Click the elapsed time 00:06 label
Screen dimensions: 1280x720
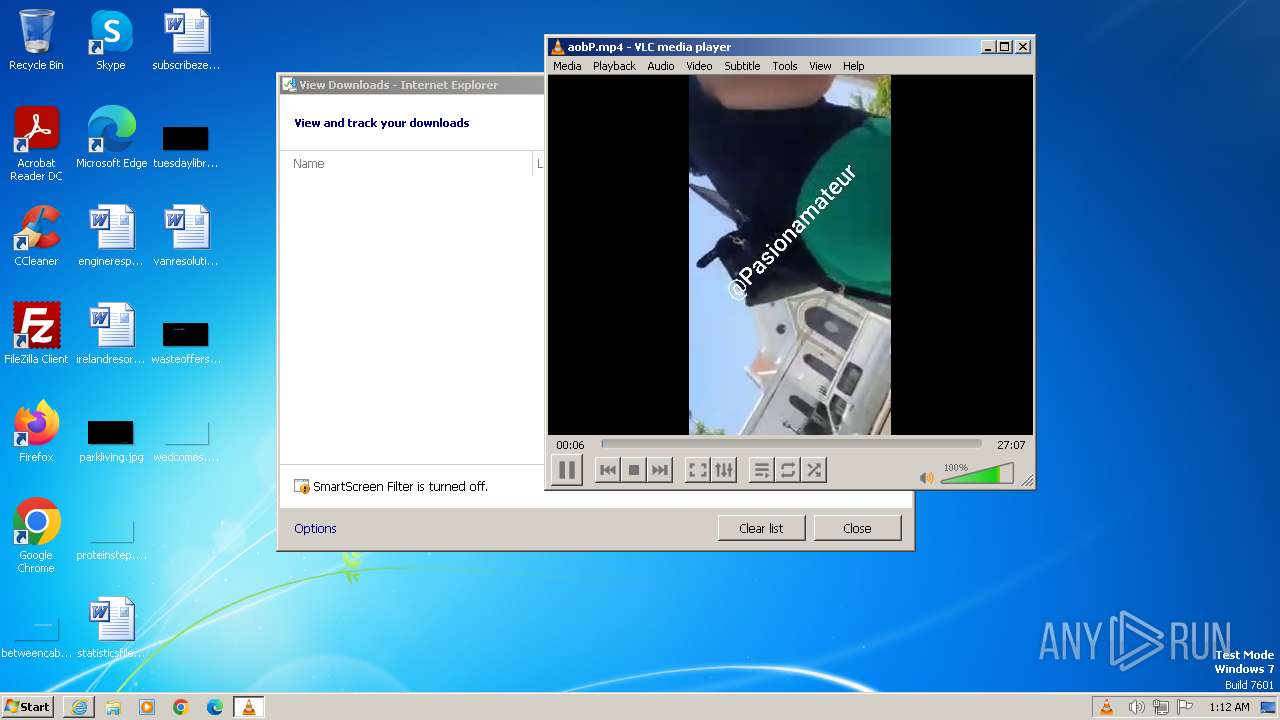[x=570, y=445]
